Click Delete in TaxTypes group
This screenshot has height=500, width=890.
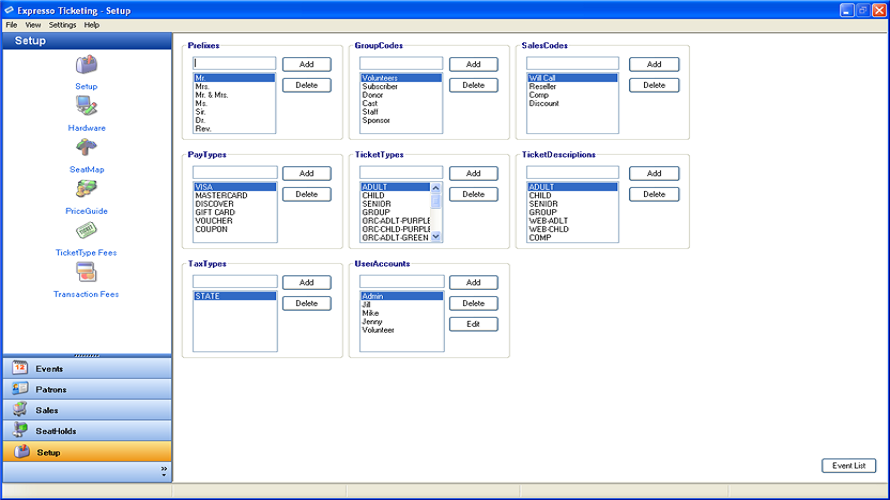point(307,303)
